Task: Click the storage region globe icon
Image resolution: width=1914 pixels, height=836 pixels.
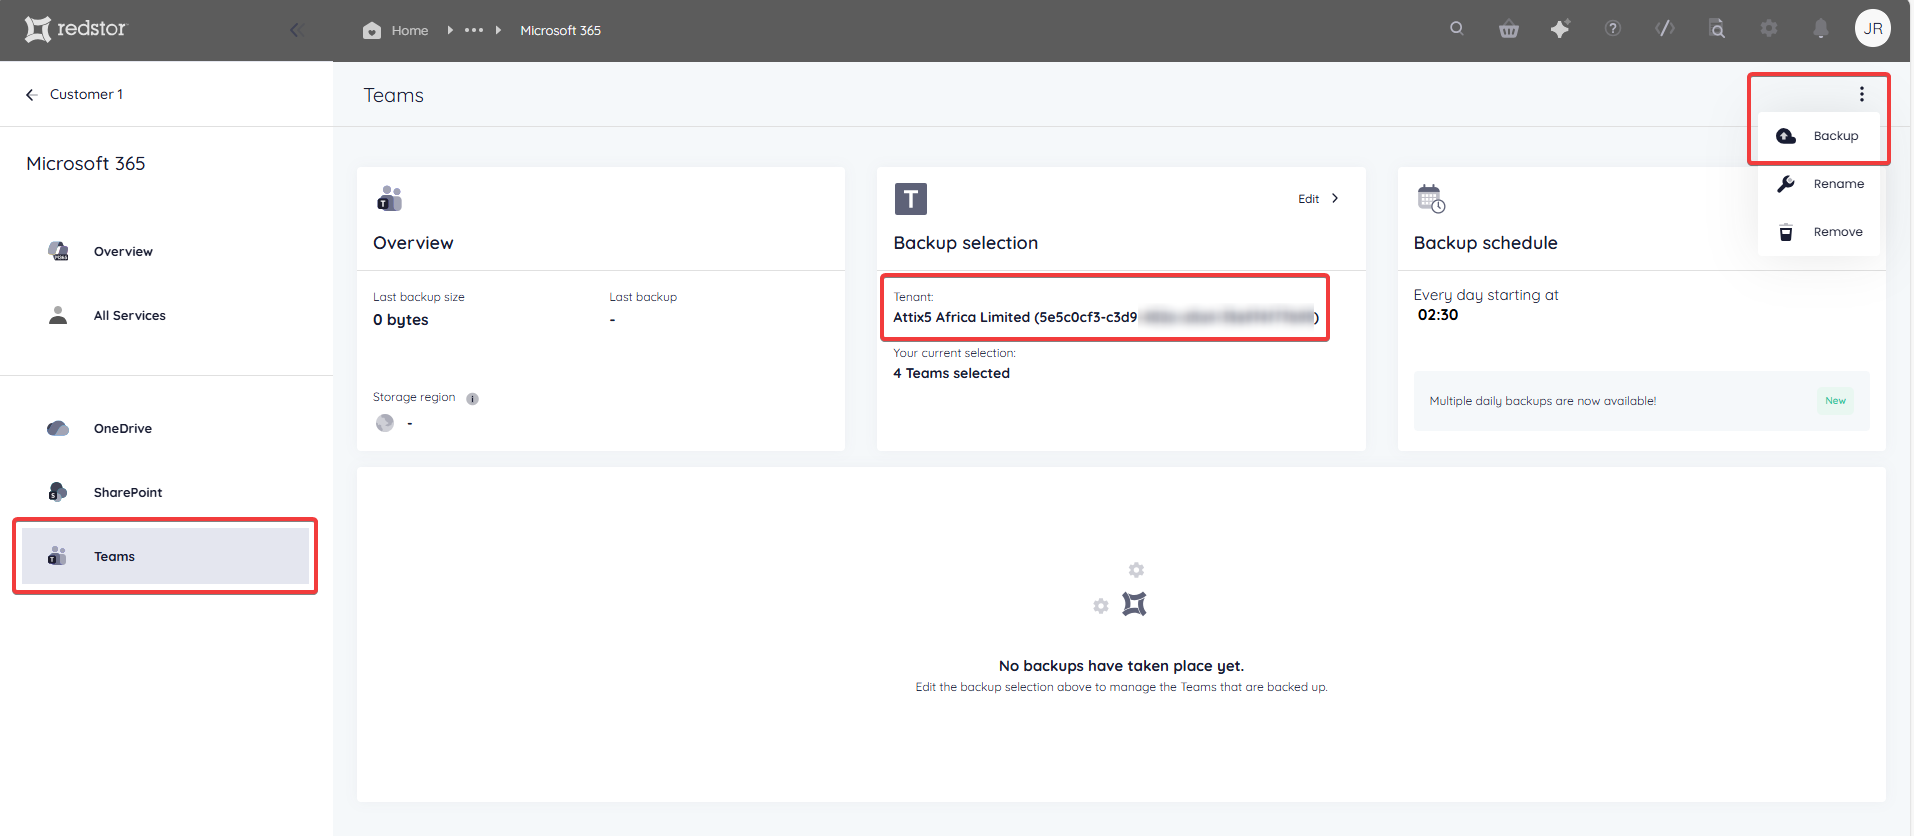Action: coord(385,423)
